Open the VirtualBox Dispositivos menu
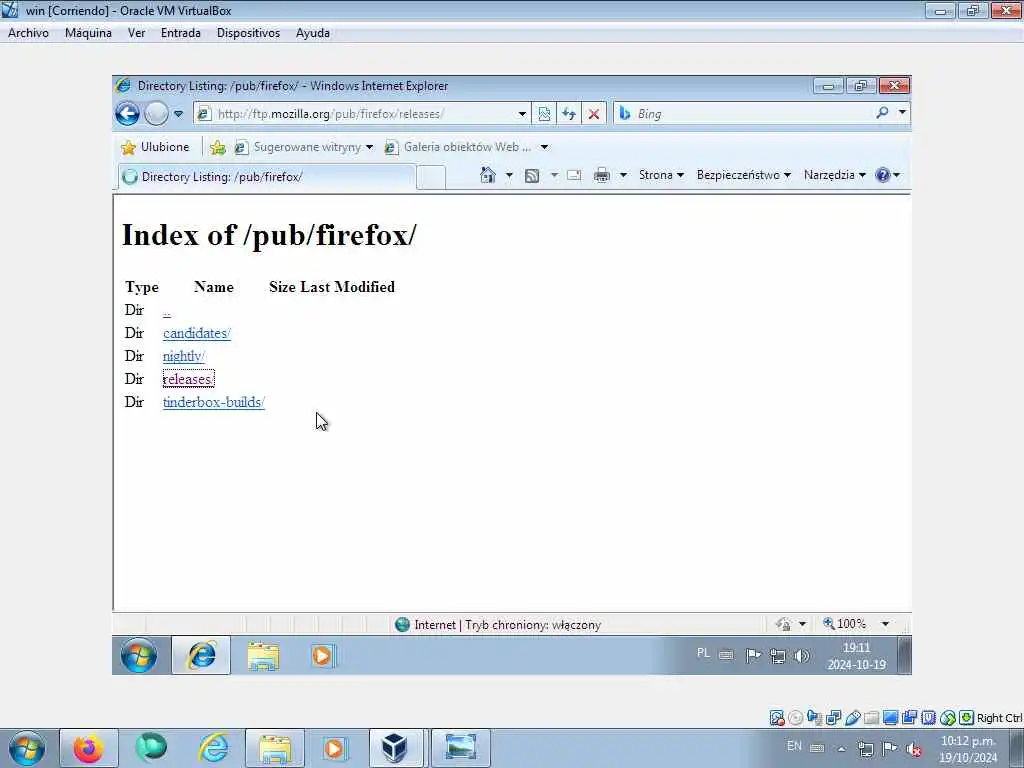The width and height of the screenshot is (1024, 768). pos(248,33)
